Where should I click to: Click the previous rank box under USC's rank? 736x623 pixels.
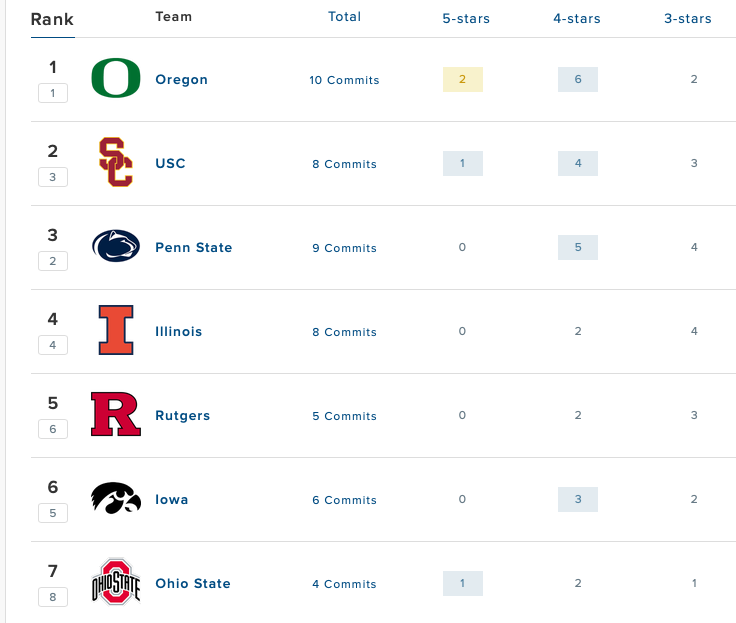[53, 177]
